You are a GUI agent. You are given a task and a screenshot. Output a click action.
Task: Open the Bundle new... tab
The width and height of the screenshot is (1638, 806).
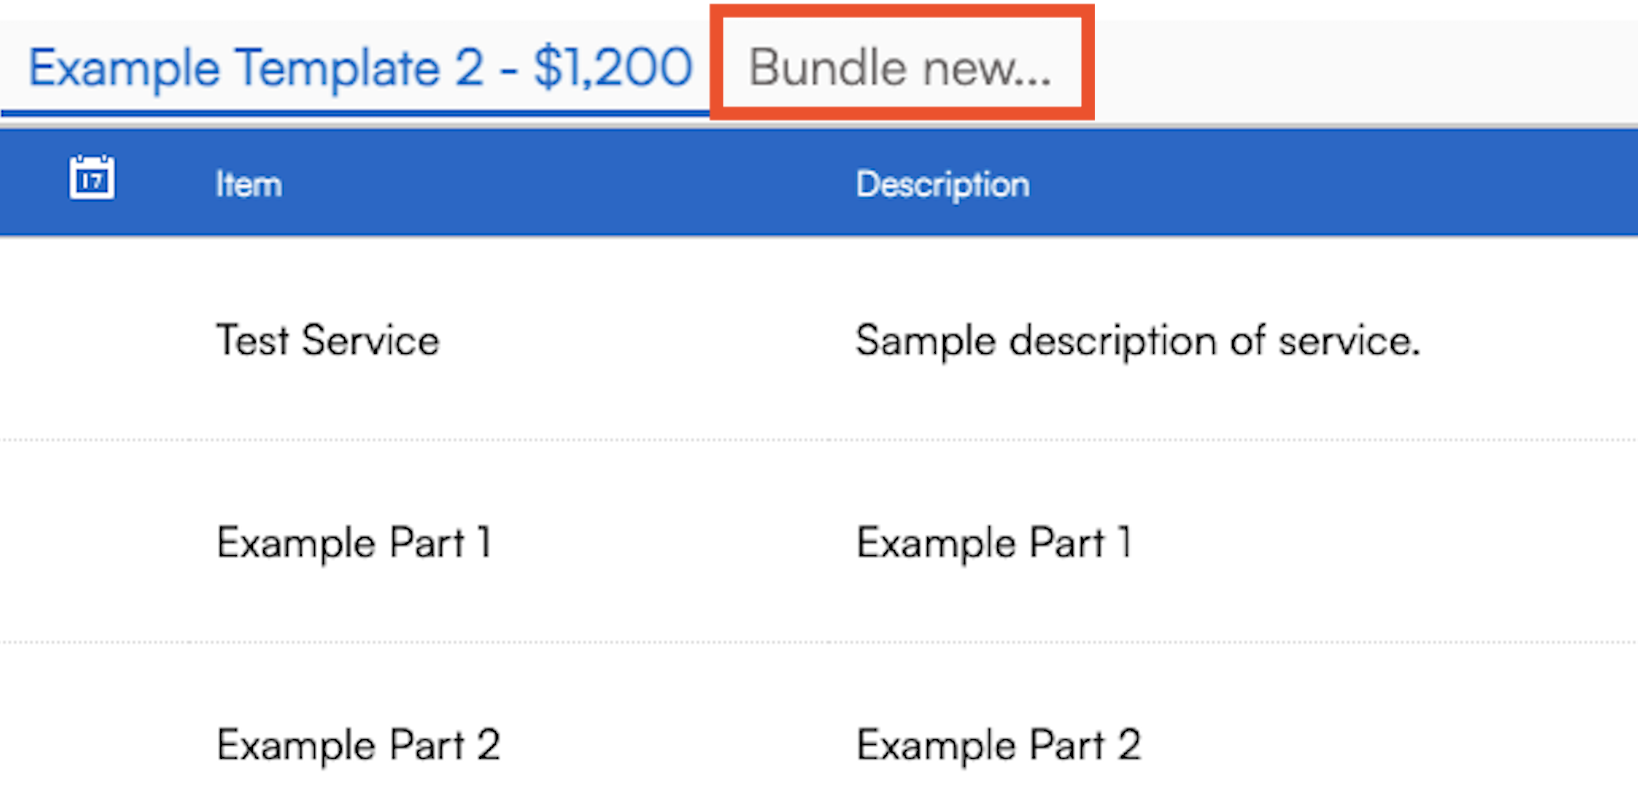900,68
